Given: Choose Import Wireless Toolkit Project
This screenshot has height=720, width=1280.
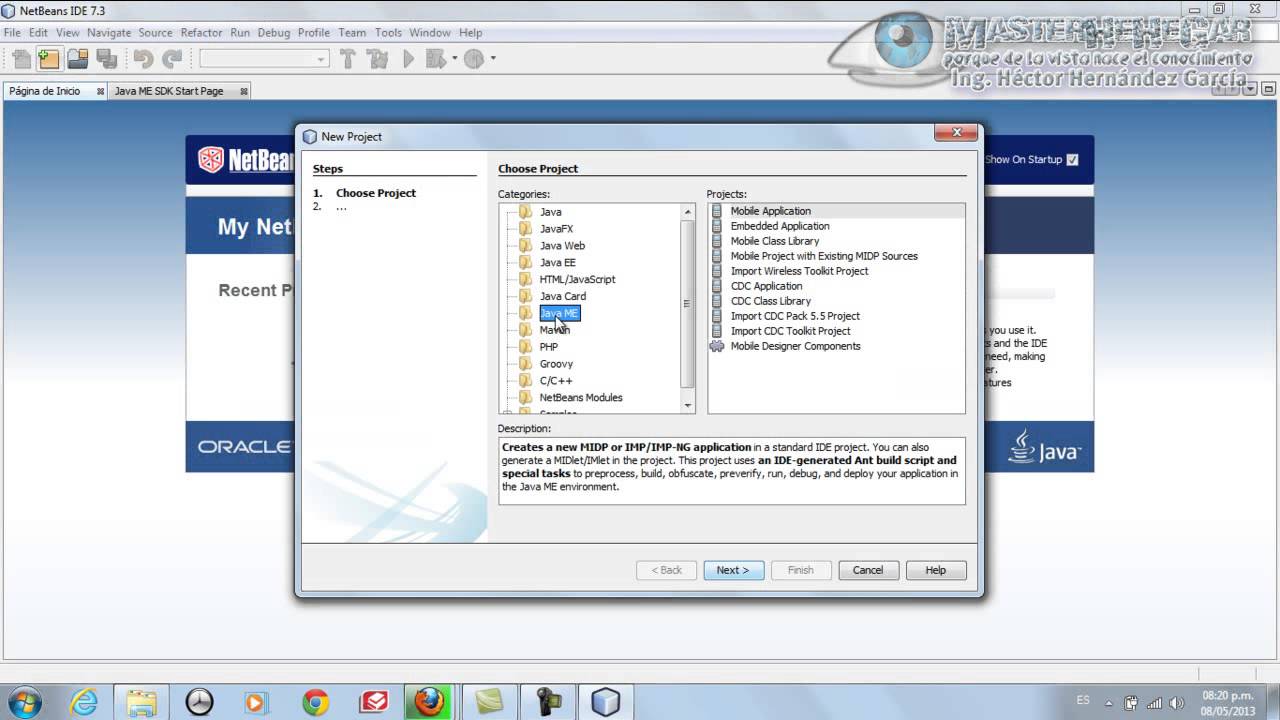Looking at the screenshot, I should coord(799,271).
